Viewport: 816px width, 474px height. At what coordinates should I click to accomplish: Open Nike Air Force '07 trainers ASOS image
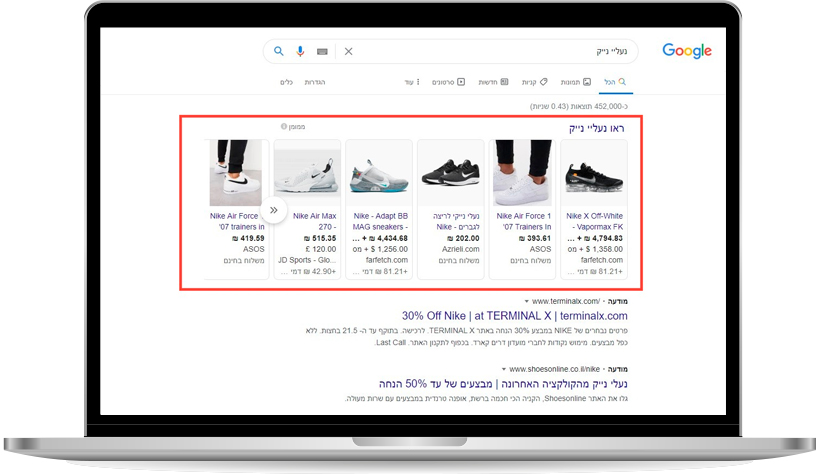point(236,173)
